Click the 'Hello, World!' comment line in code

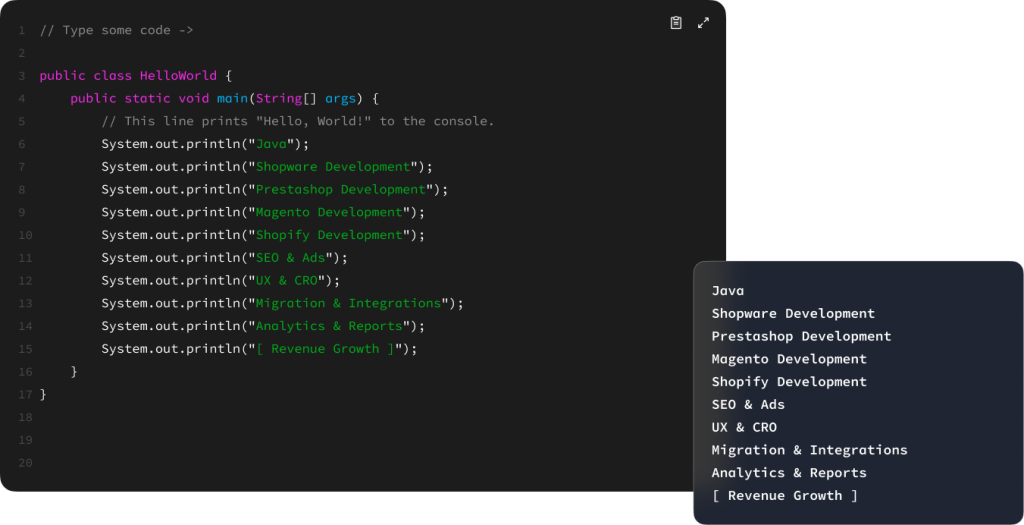[x=297, y=121]
